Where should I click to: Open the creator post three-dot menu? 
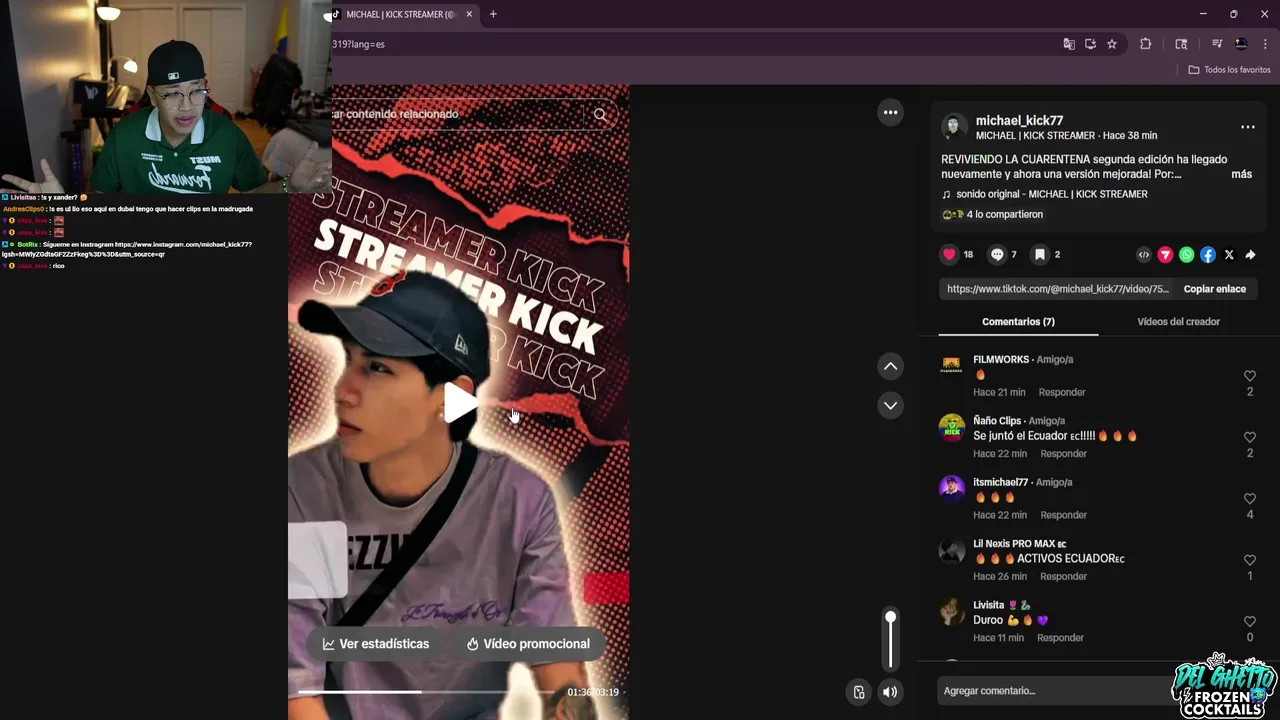[1247, 127]
